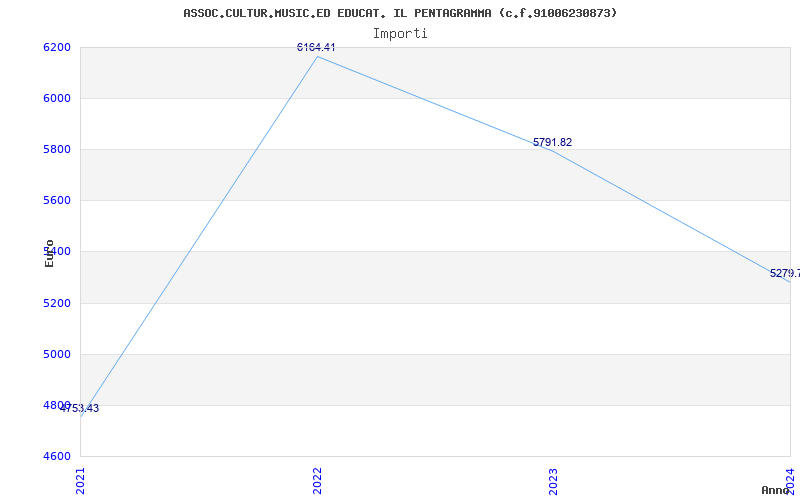Click the partly cut 5279 data label
This screenshot has width=800, height=500.
pos(785,273)
